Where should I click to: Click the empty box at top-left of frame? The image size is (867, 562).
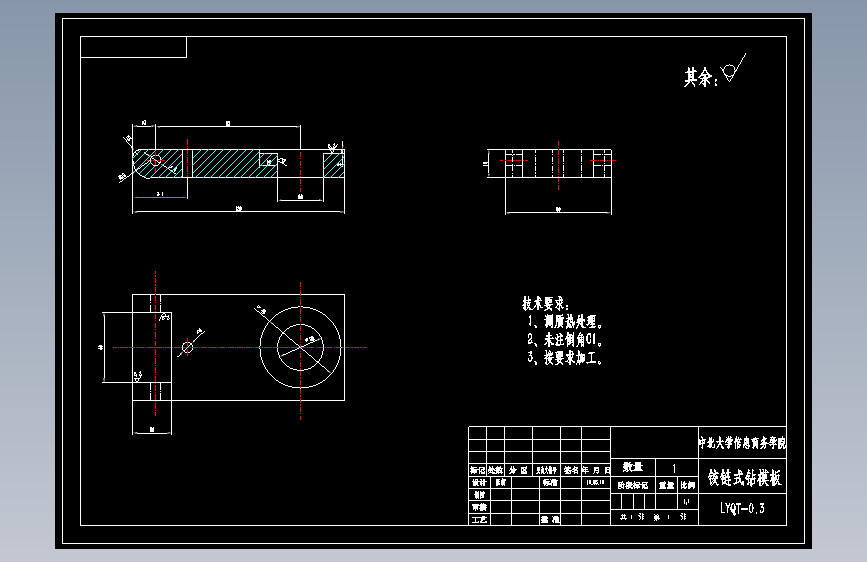[133, 47]
